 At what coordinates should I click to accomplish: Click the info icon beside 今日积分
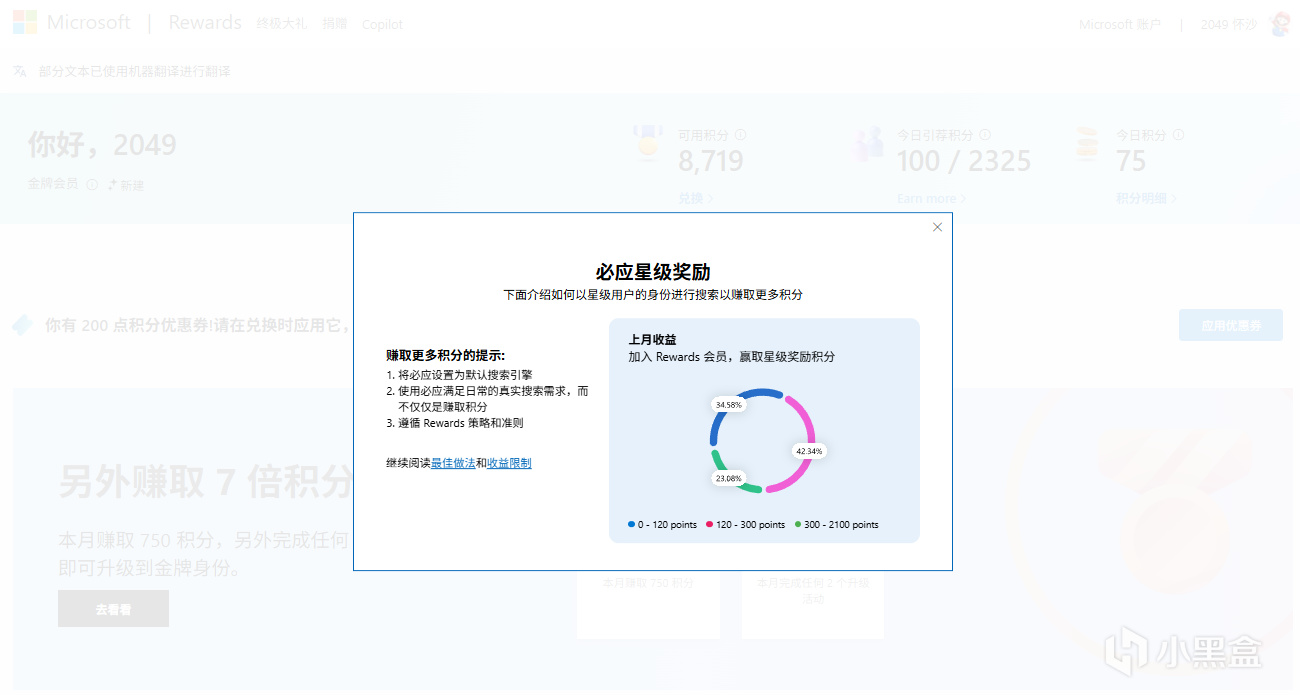[x=1178, y=135]
